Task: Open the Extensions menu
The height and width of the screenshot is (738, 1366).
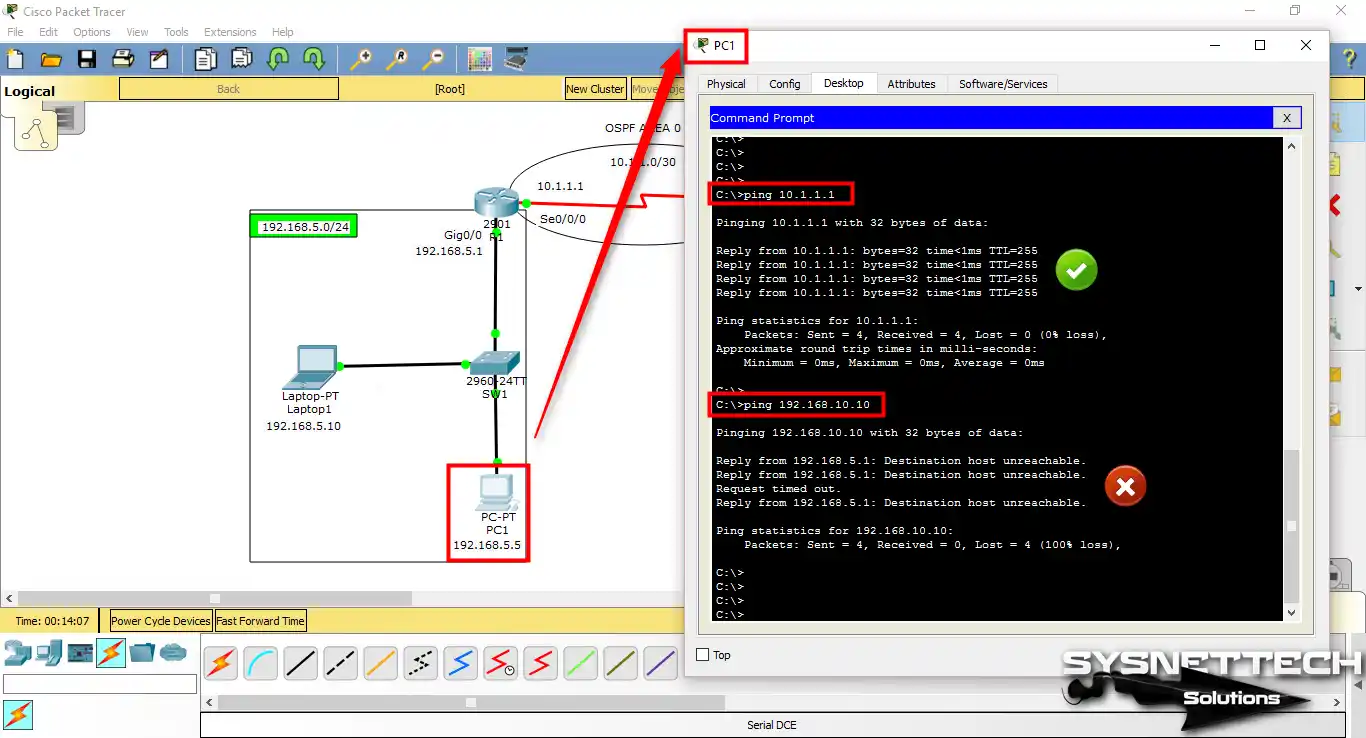Action: (230, 32)
